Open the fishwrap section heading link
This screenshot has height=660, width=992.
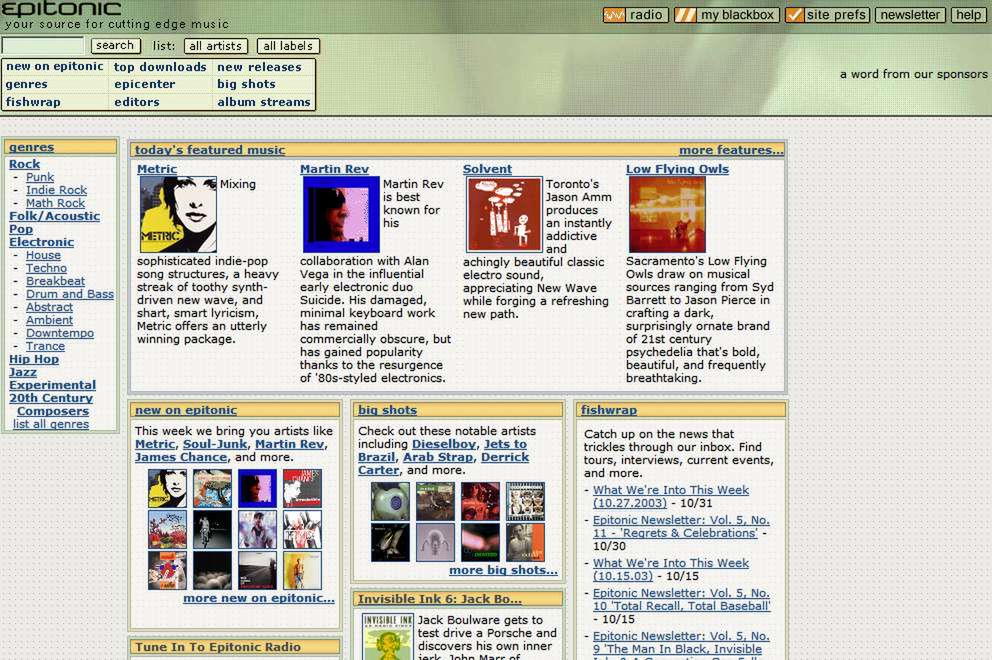tap(609, 410)
